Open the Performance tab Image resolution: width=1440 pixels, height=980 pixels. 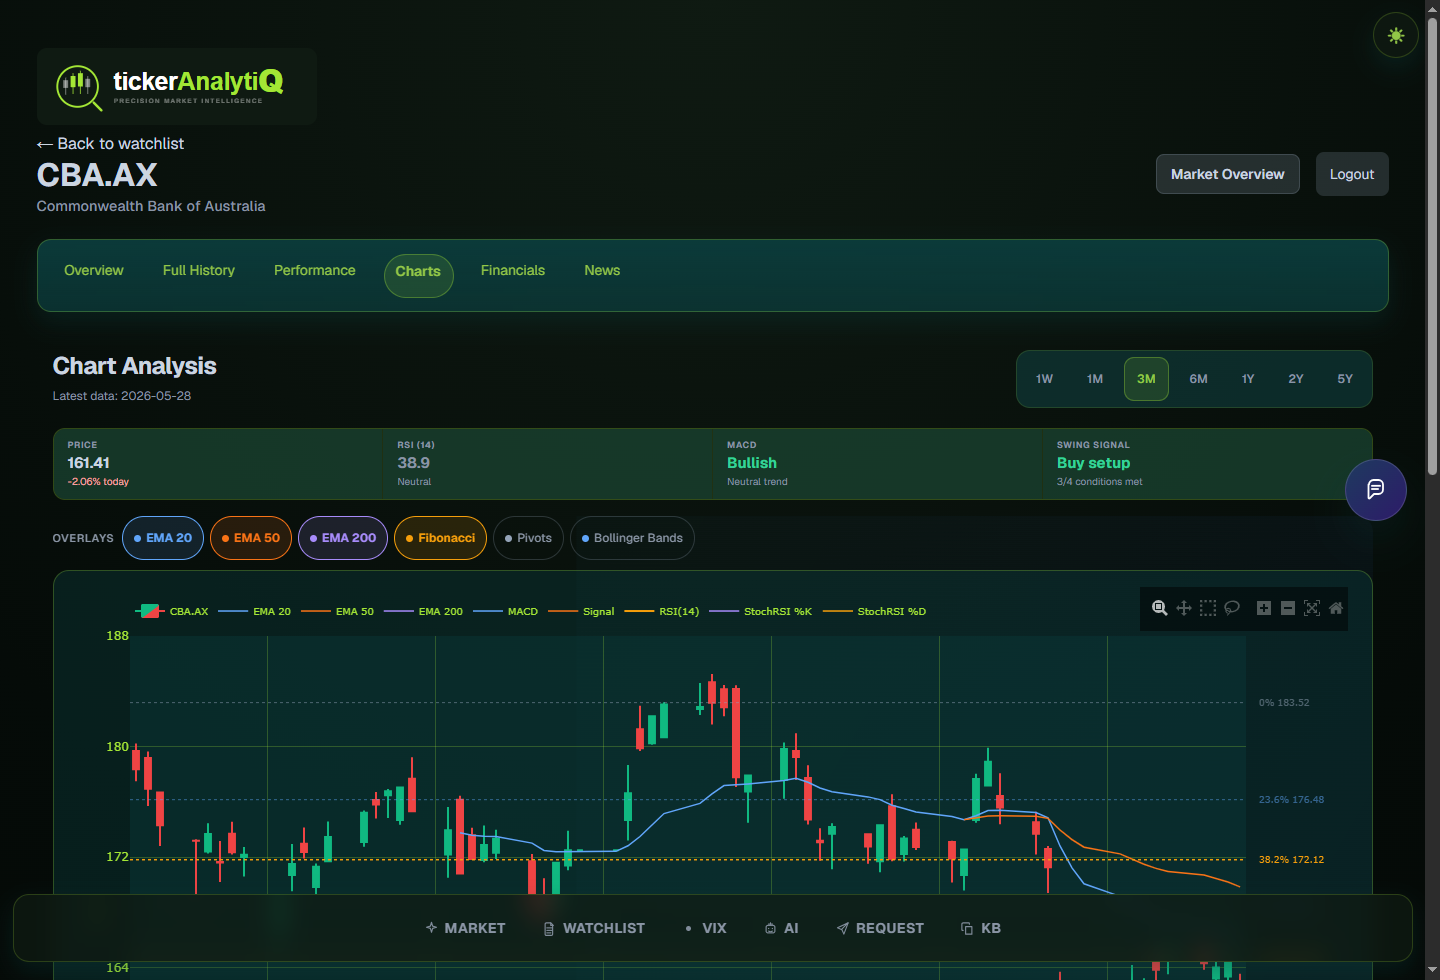pos(315,270)
